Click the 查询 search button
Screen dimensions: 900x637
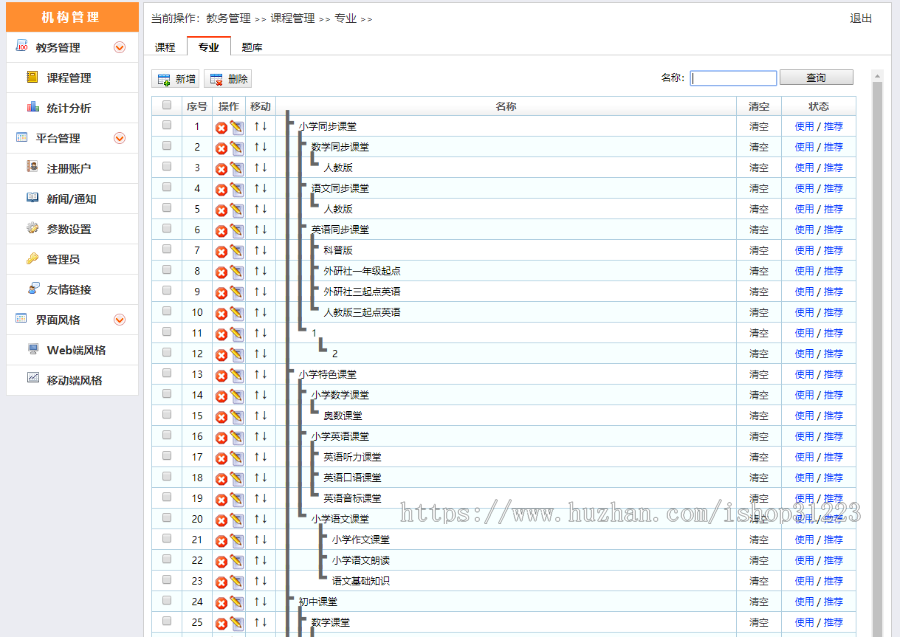point(816,78)
